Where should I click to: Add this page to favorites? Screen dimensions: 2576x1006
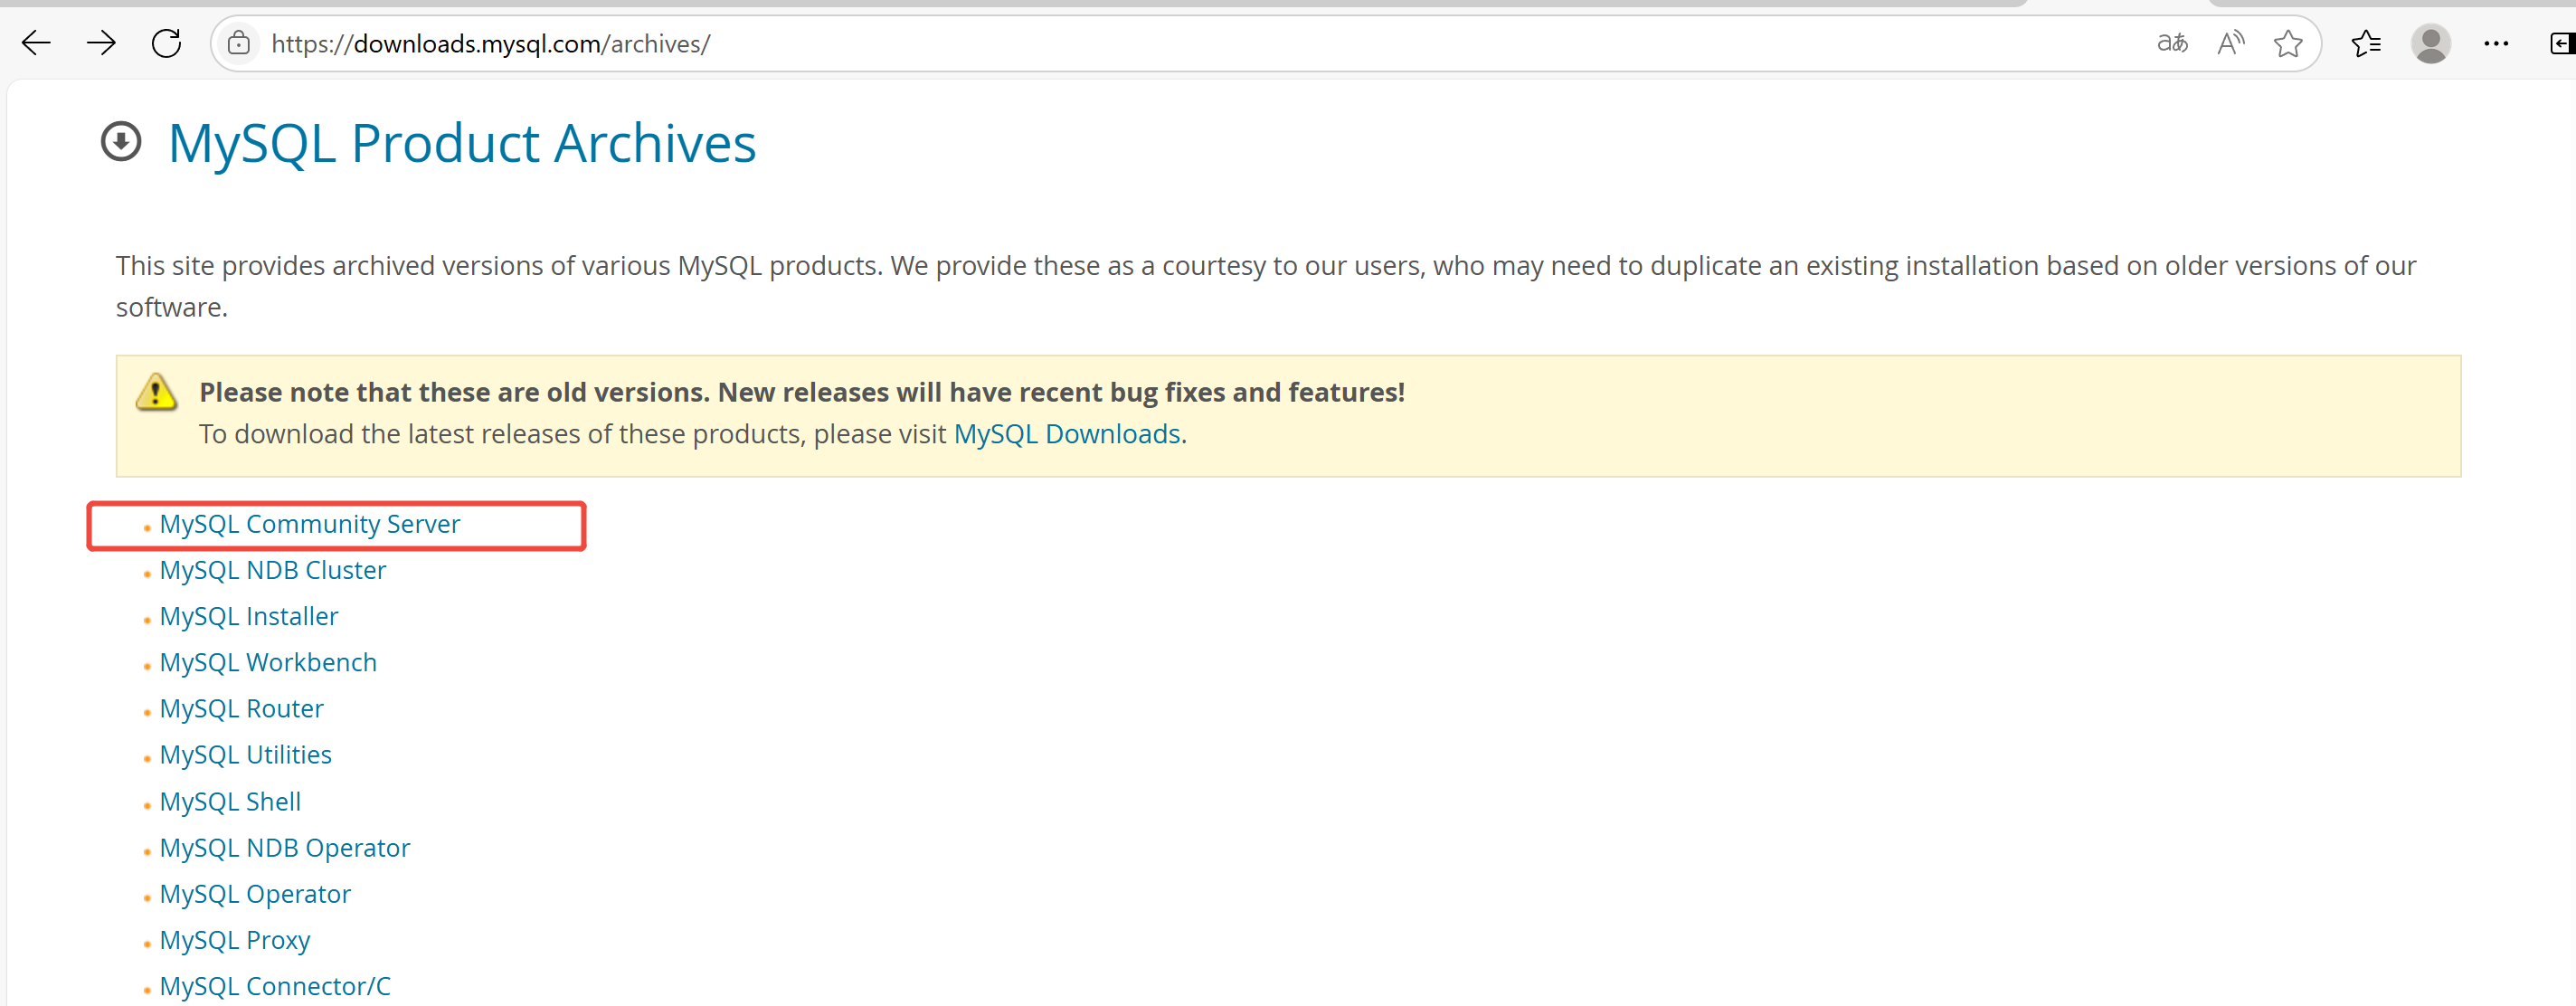click(x=2288, y=43)
